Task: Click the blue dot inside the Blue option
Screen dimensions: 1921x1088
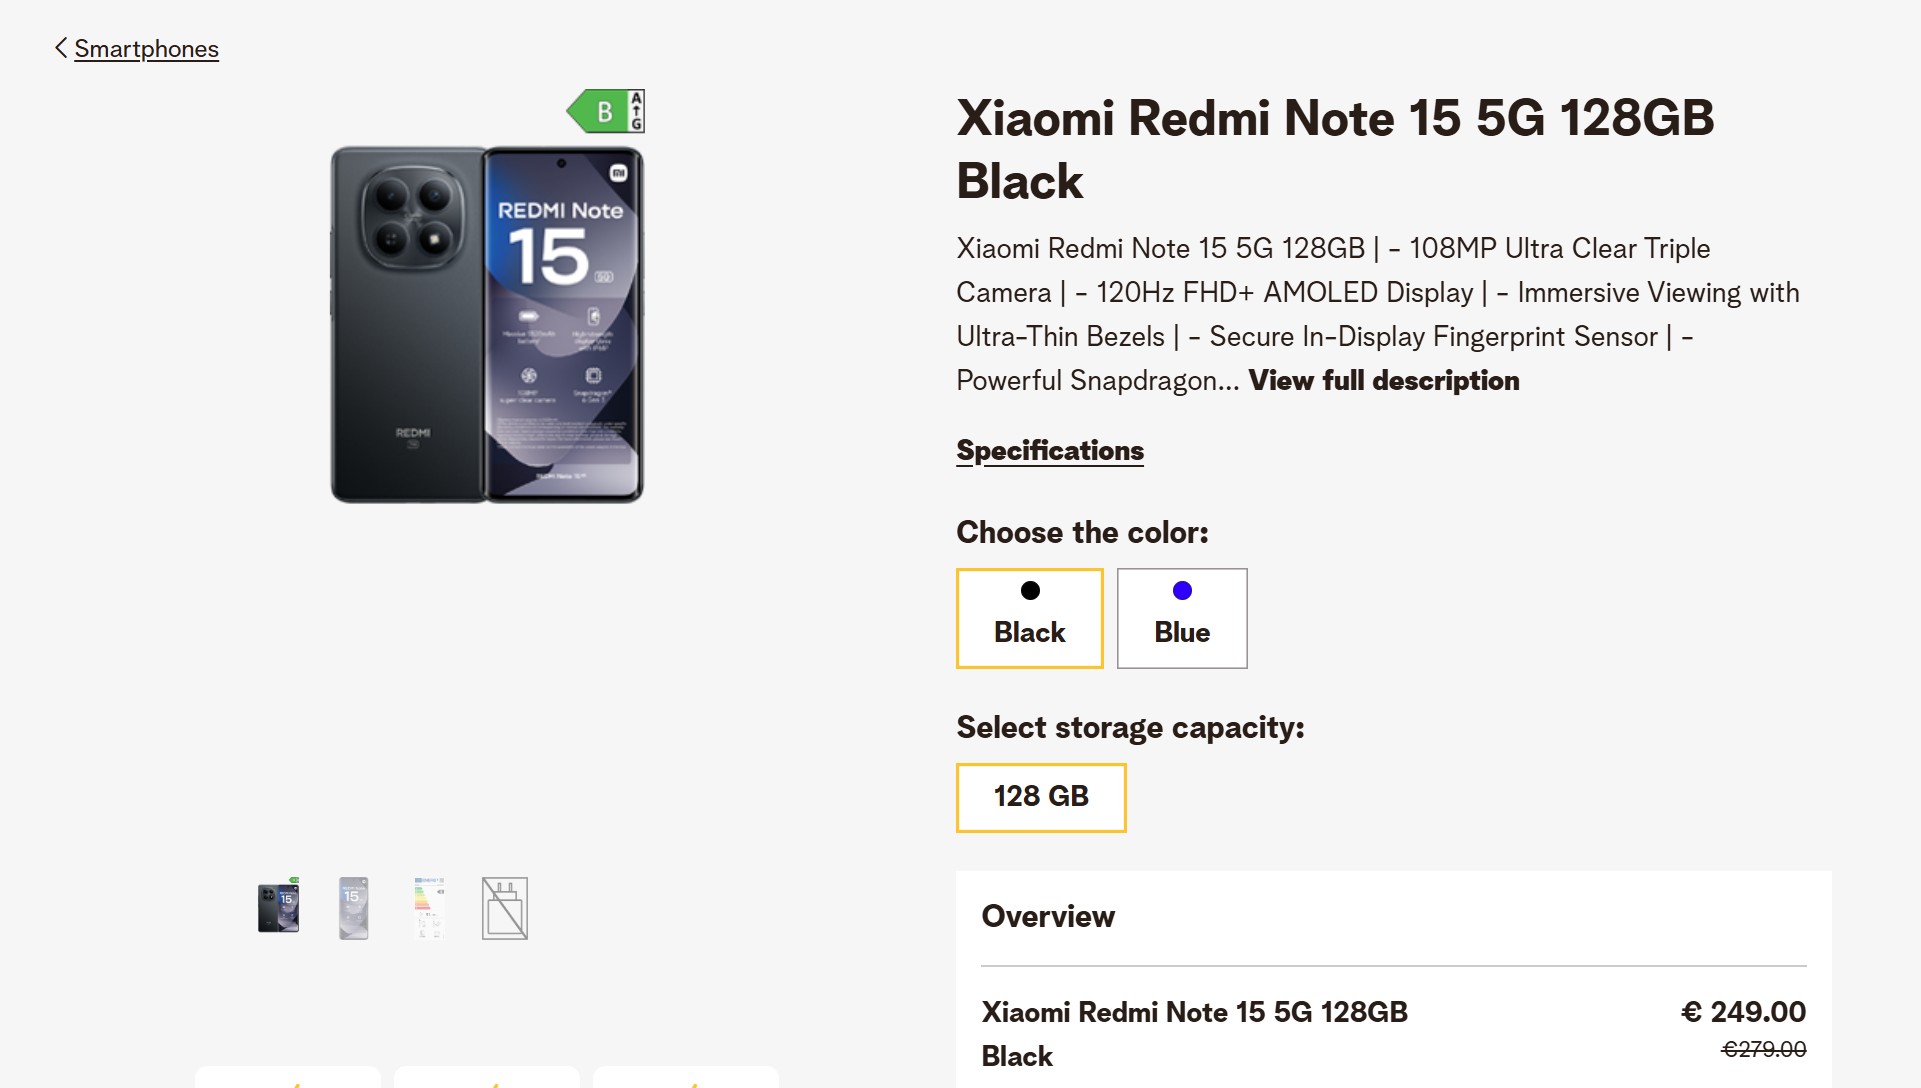Action: (1182, 590)
